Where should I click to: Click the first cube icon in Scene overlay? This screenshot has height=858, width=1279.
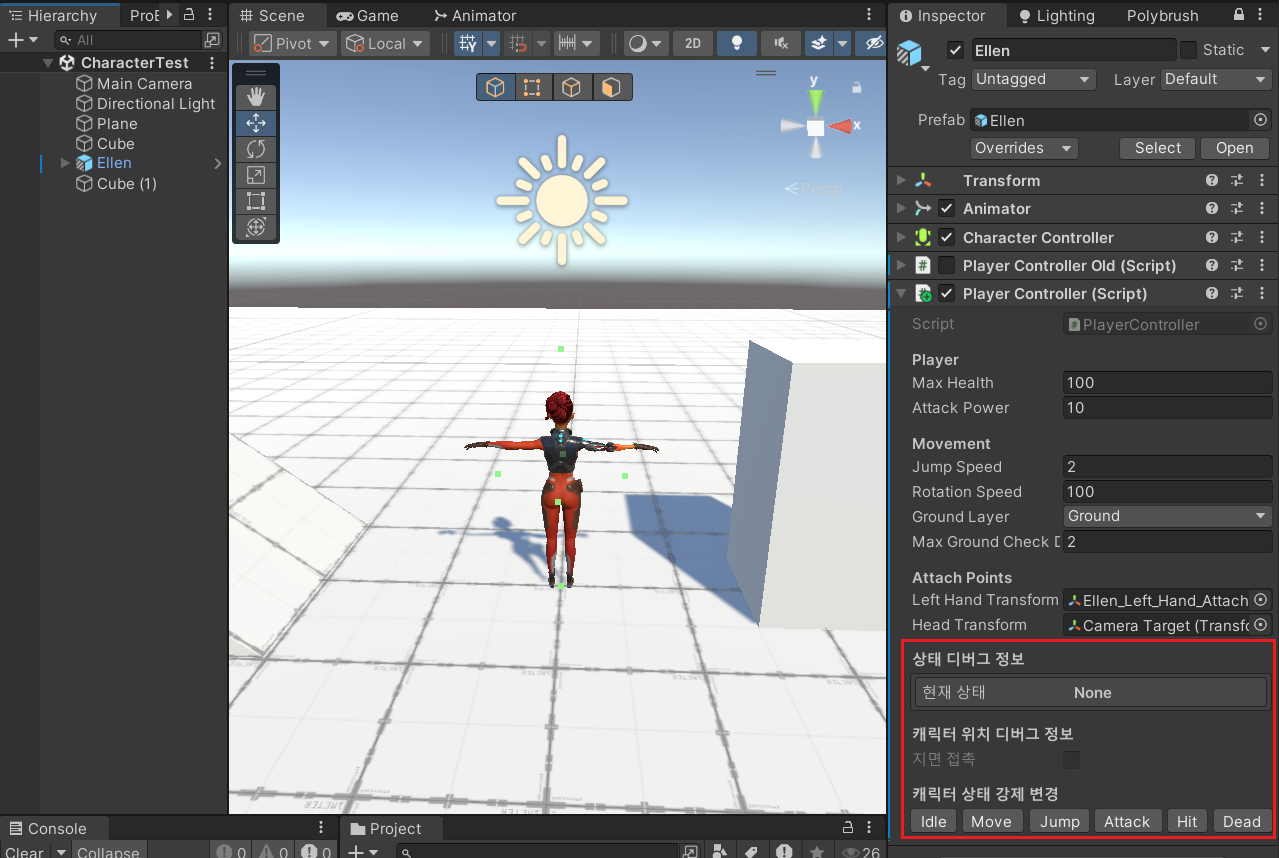pos(495,88)
